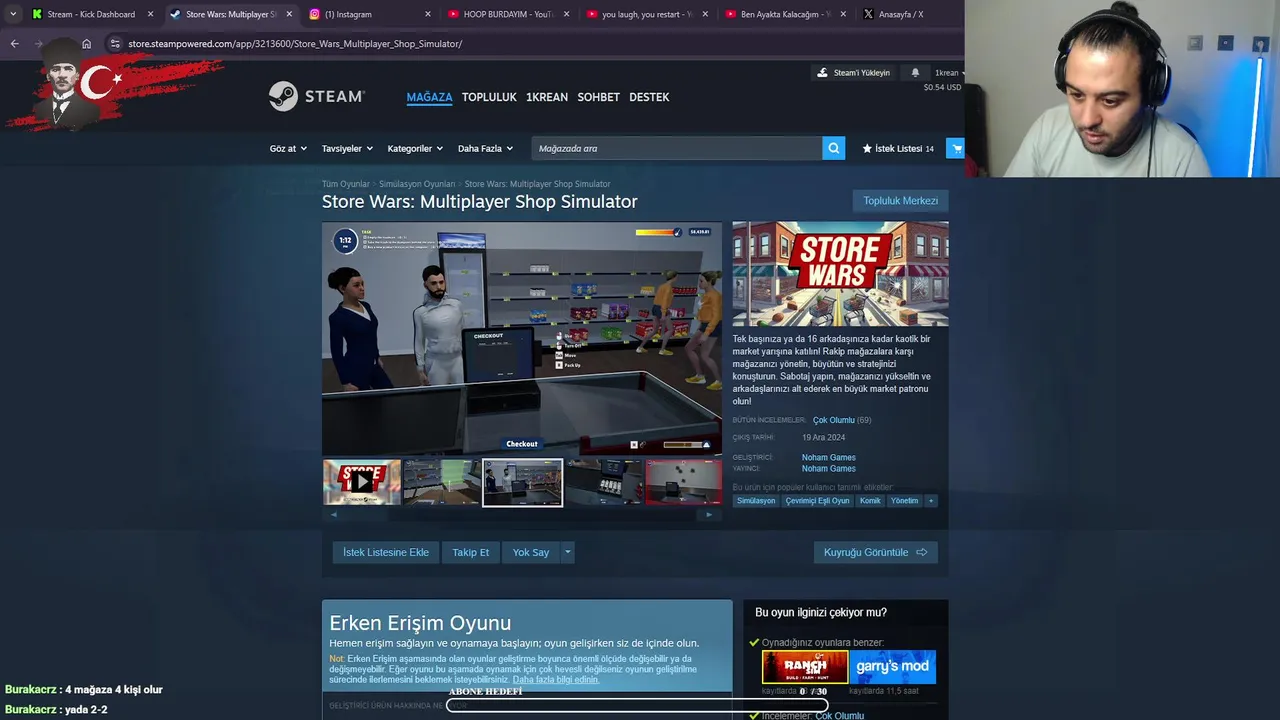Click Yok Say button

531,552
